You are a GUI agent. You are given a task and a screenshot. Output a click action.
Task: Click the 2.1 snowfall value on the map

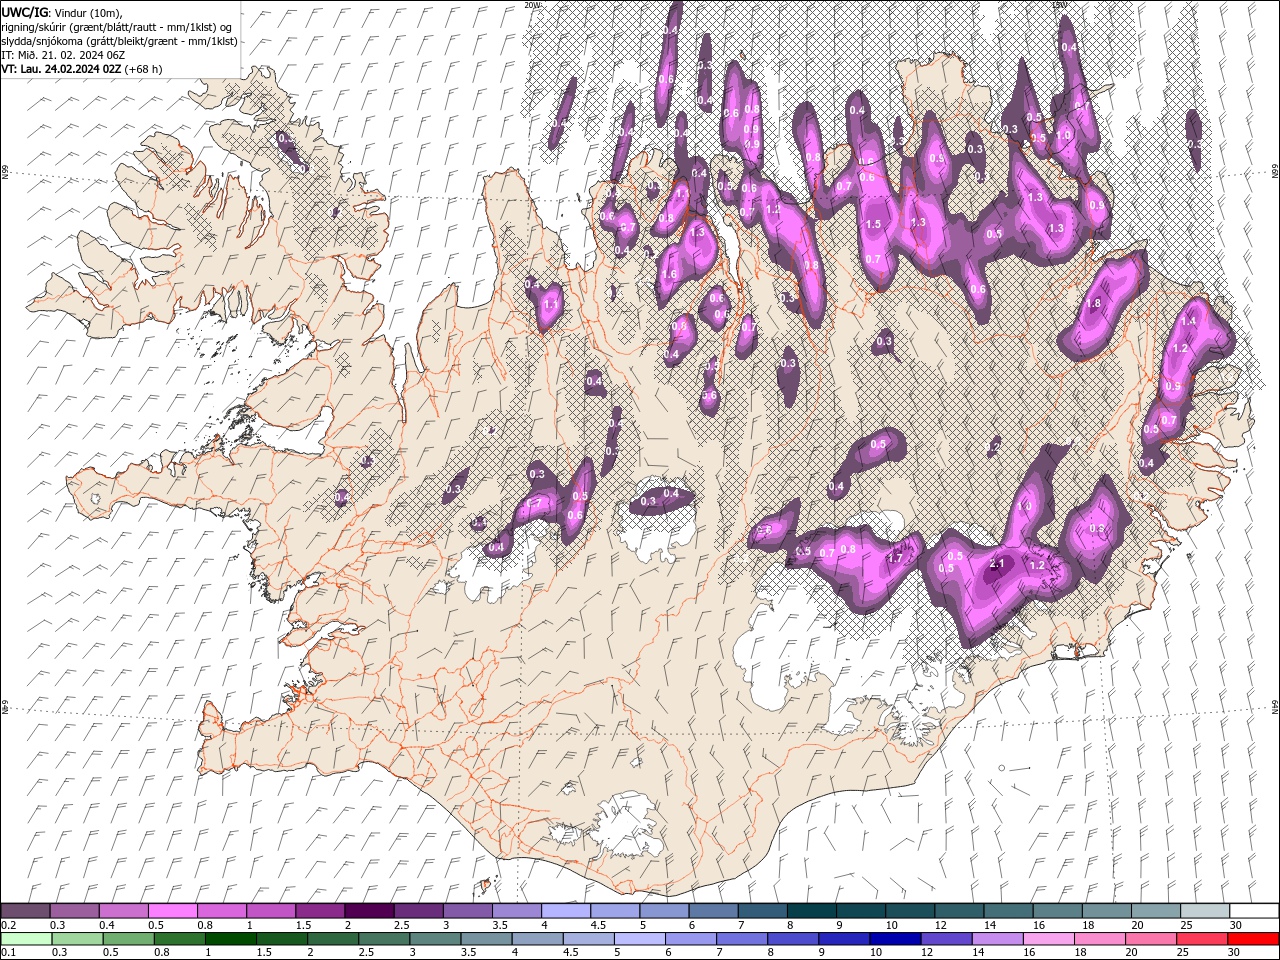click(996, 564)
